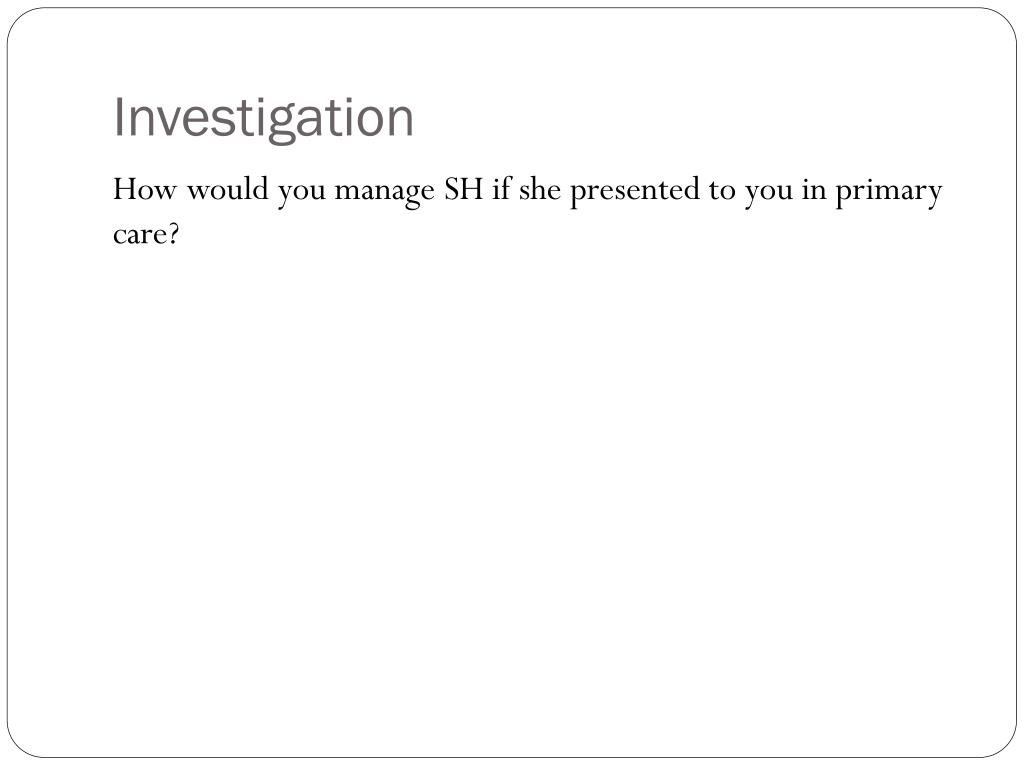This screenshot has height=768, width=1024.
Task: Click the word 'she' in the question
Action: click(539, 190)
